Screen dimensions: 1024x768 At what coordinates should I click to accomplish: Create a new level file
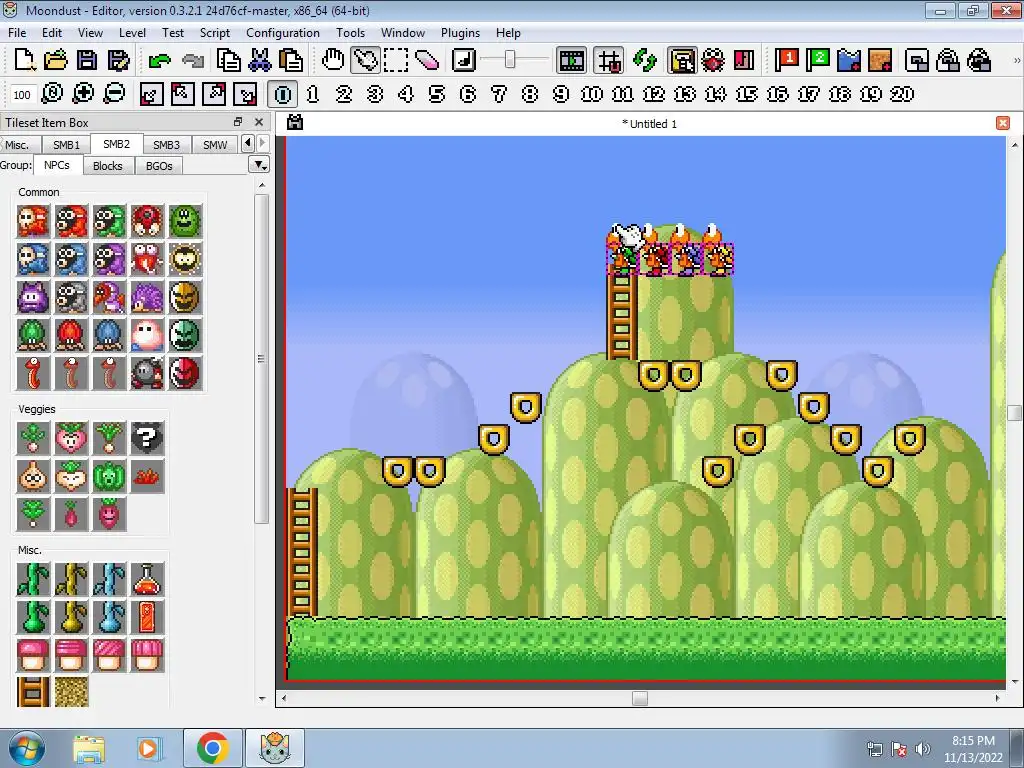tap(24, 60)
